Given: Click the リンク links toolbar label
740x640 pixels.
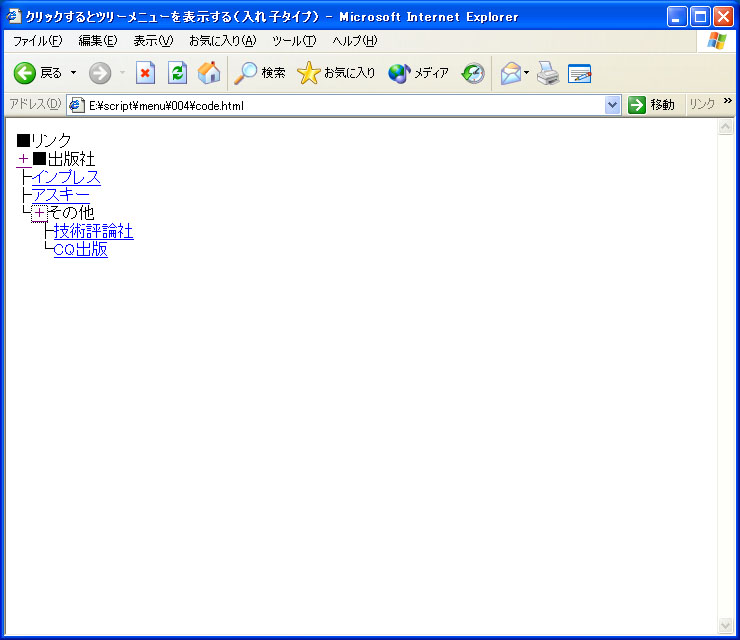Looking at the screenshot, I should point(702,104).
